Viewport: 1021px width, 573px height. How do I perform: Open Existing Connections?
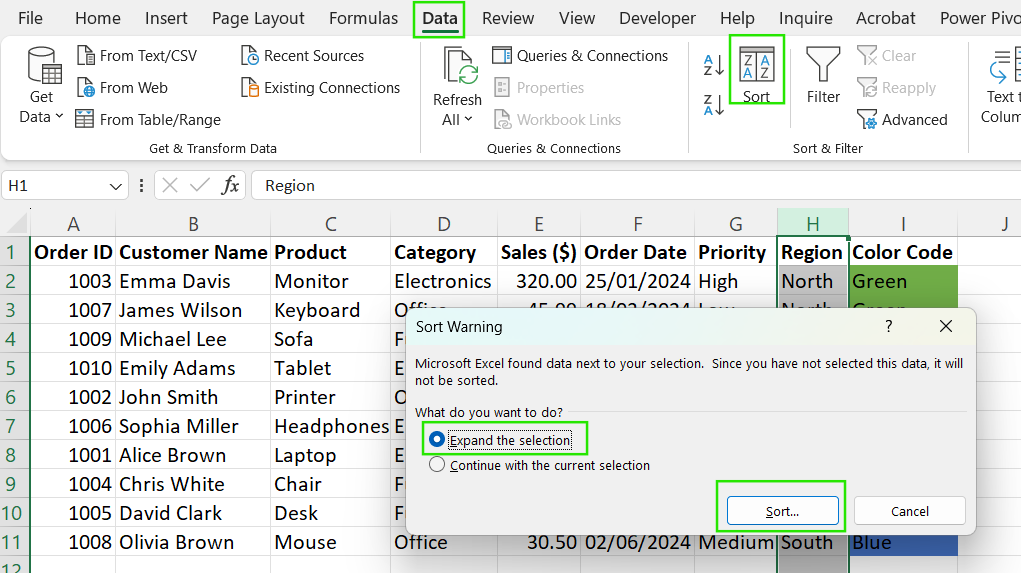[320, 88]
